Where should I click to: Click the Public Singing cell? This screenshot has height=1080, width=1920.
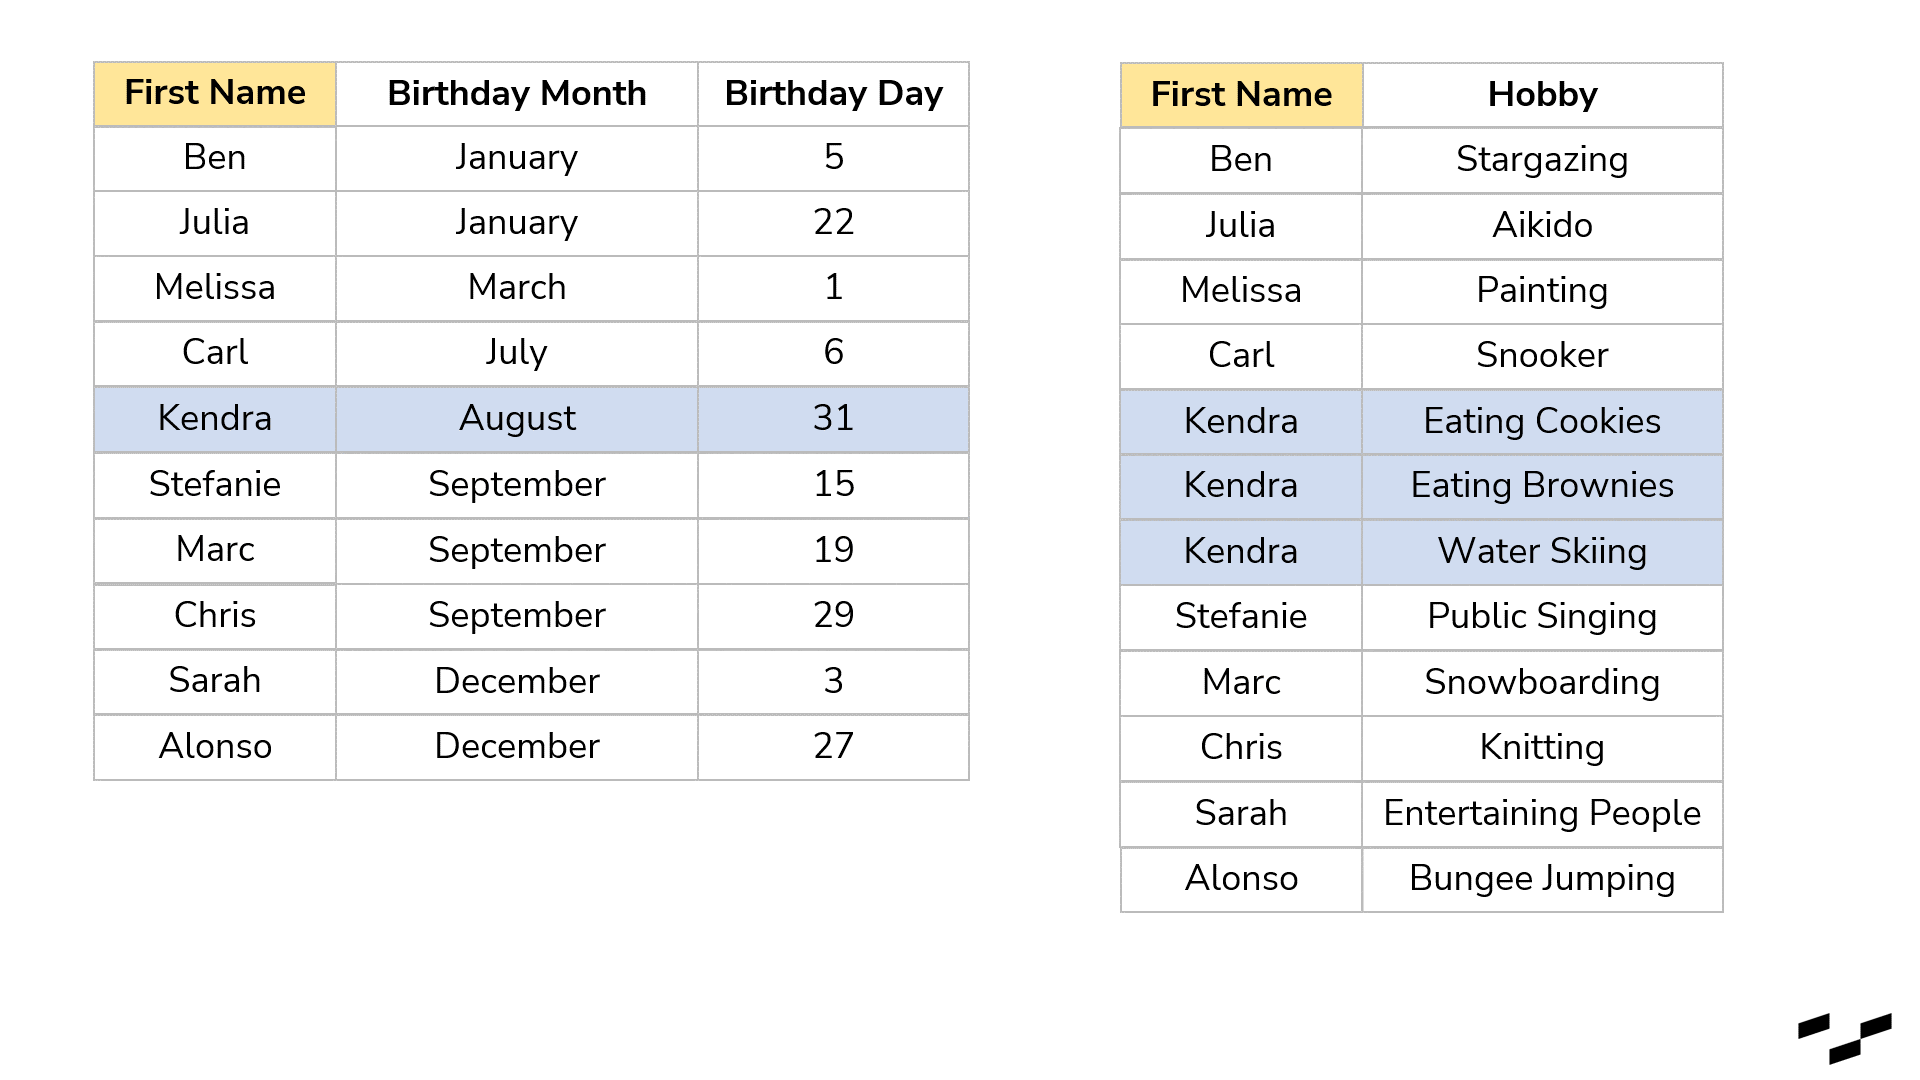coord(1542,617)
